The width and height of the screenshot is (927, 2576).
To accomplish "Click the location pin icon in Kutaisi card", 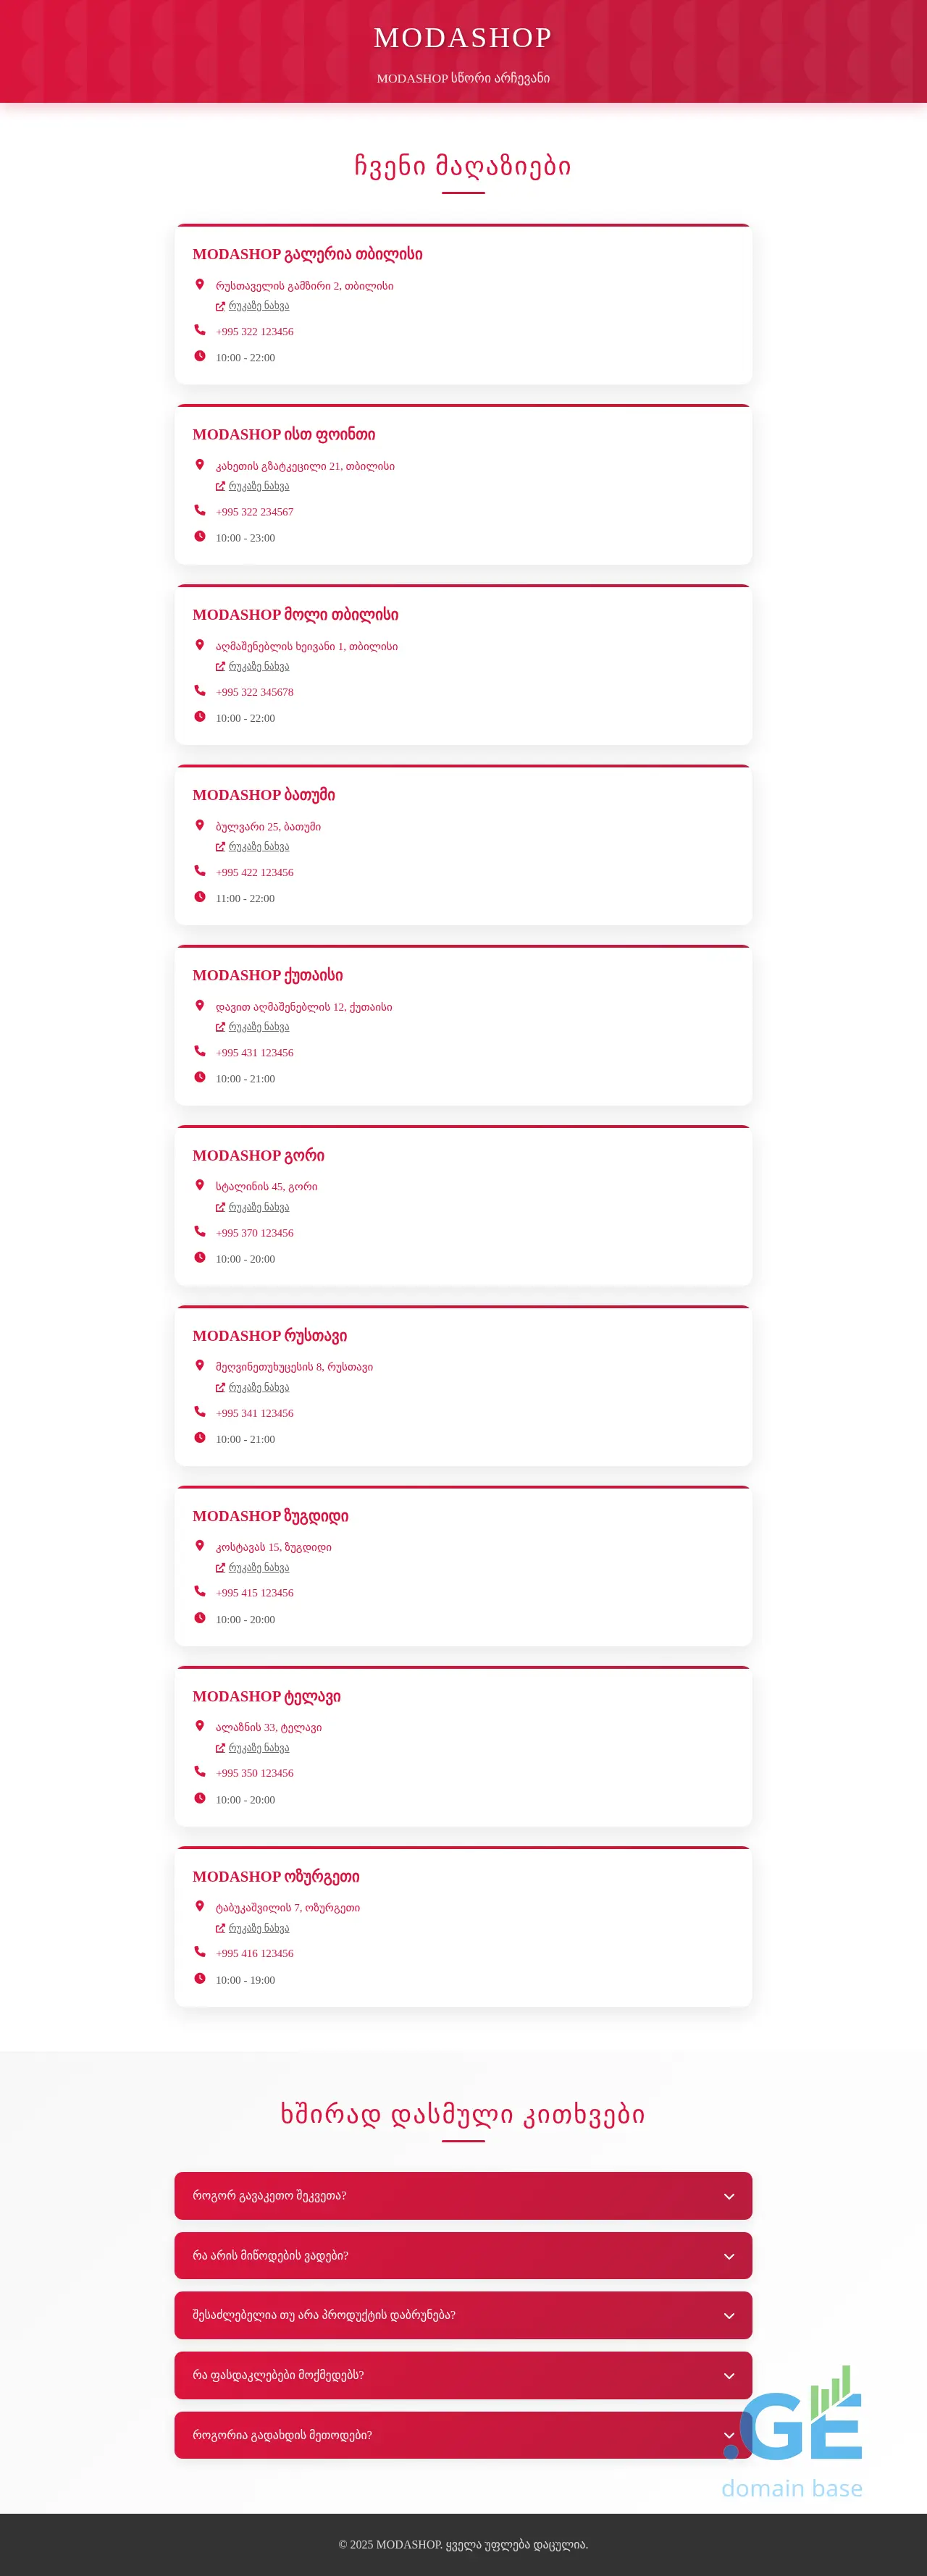I will click(x=200, y=1005).
